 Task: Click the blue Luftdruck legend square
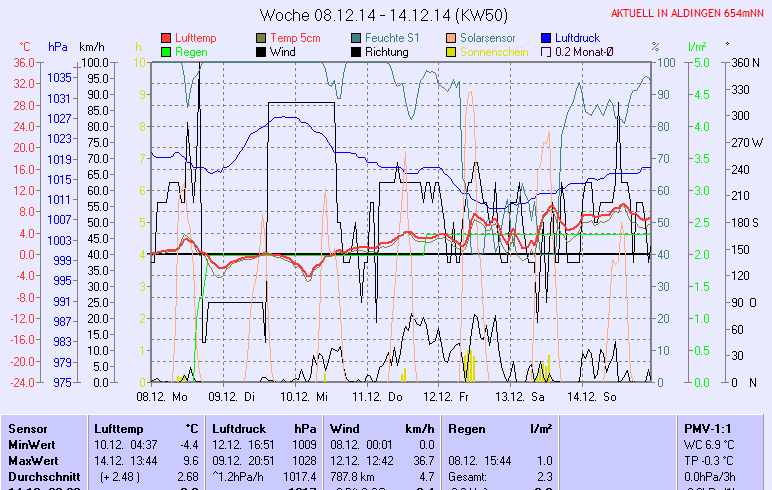[547, 38]
